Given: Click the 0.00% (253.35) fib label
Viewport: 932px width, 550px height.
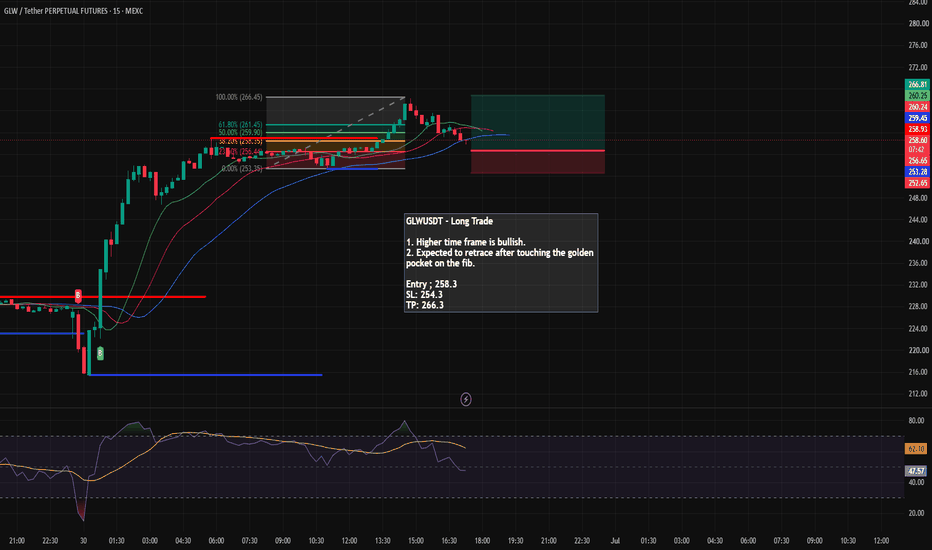Looking at the screenshot, I should click(x=241, y=169).
